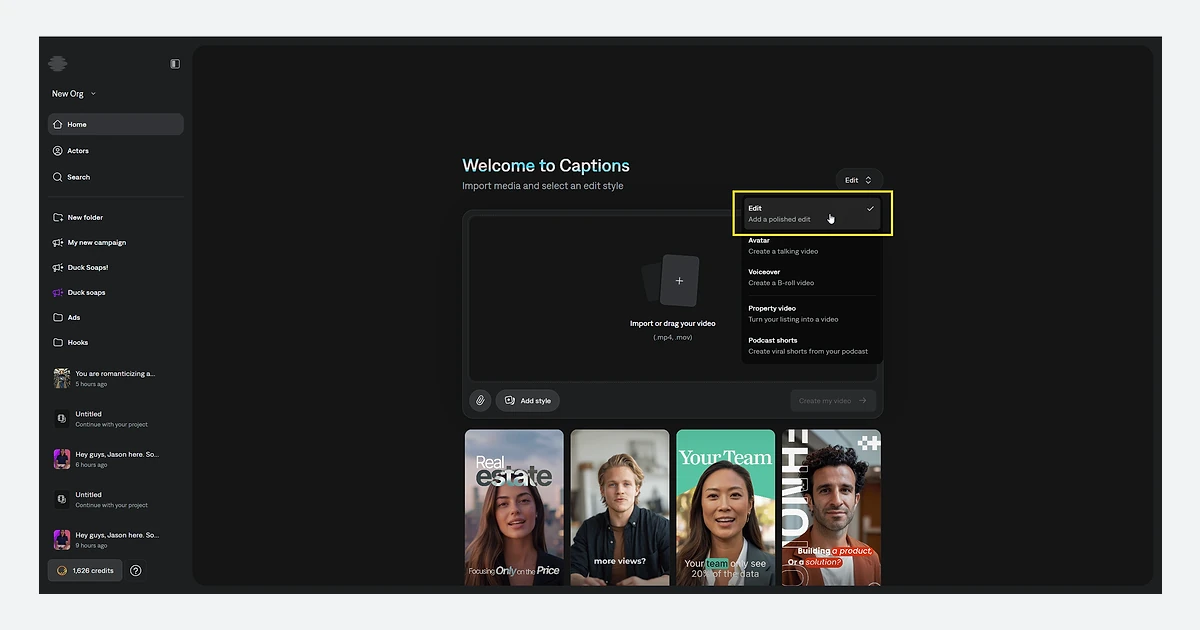Click the Captions logo icon

58,63
